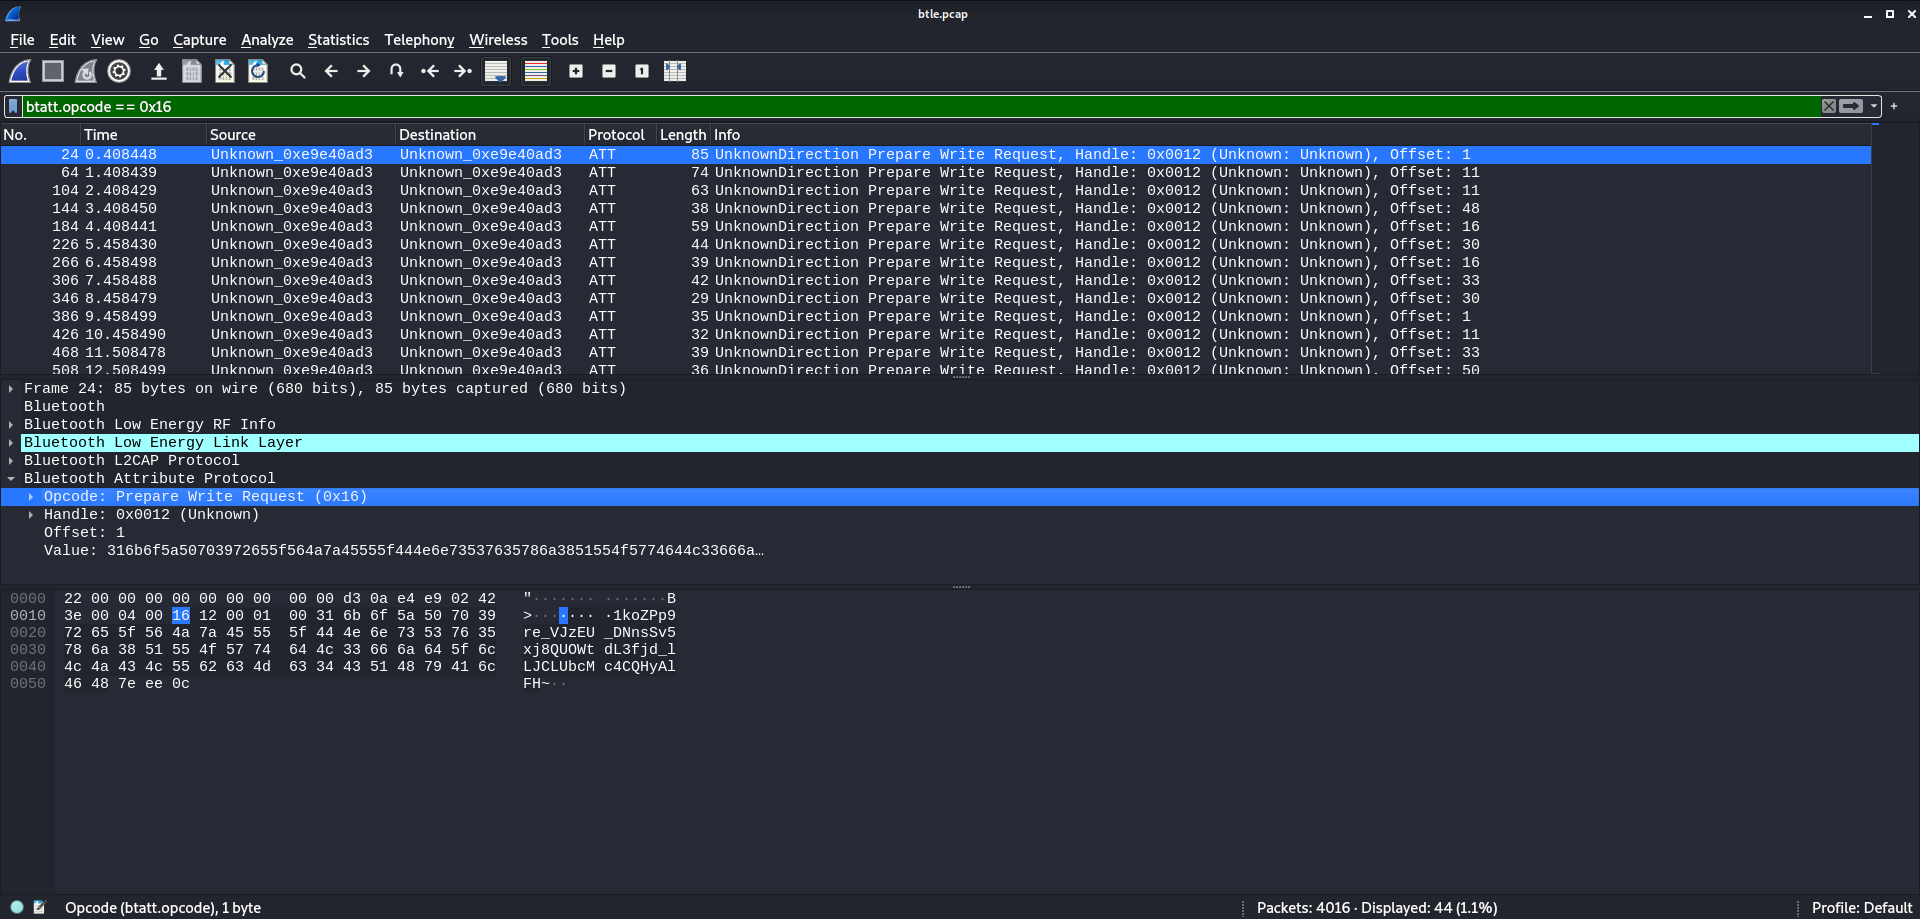This screenshot has height=919, width=1920.
Task: Open the Tools menu
Action: (x=560, y=40)
